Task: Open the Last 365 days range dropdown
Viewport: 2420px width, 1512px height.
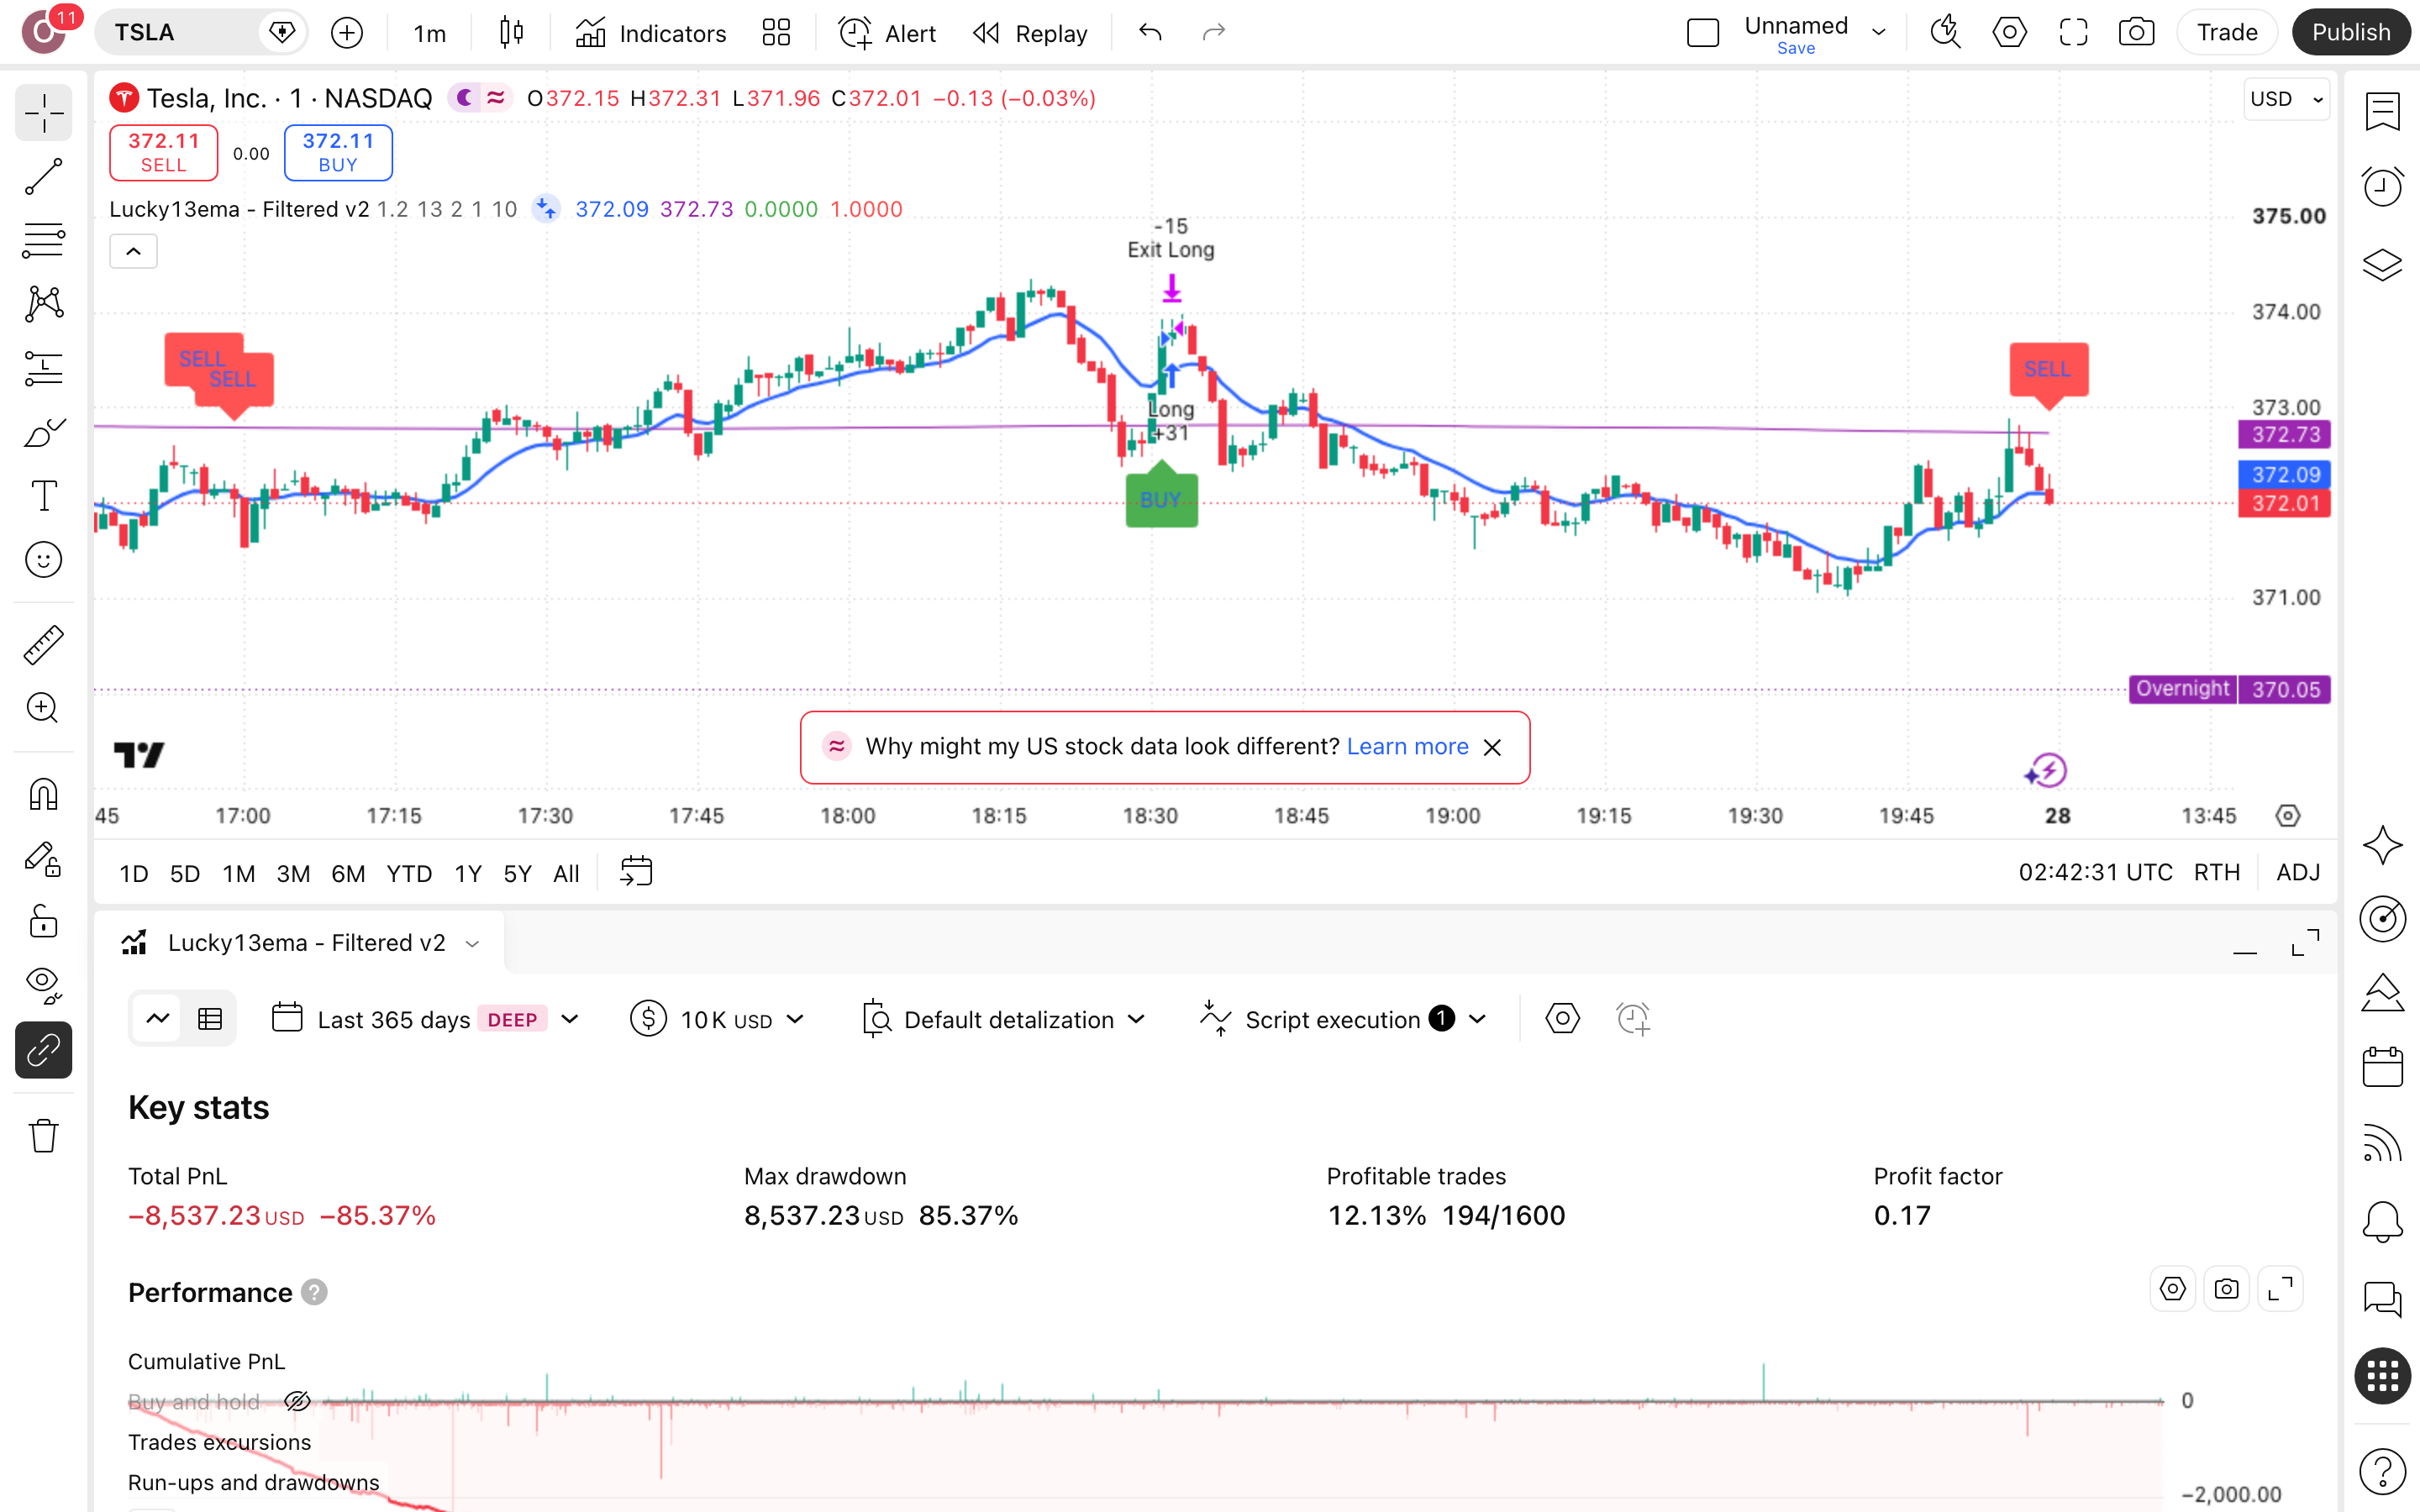Action: point(425,1019)
